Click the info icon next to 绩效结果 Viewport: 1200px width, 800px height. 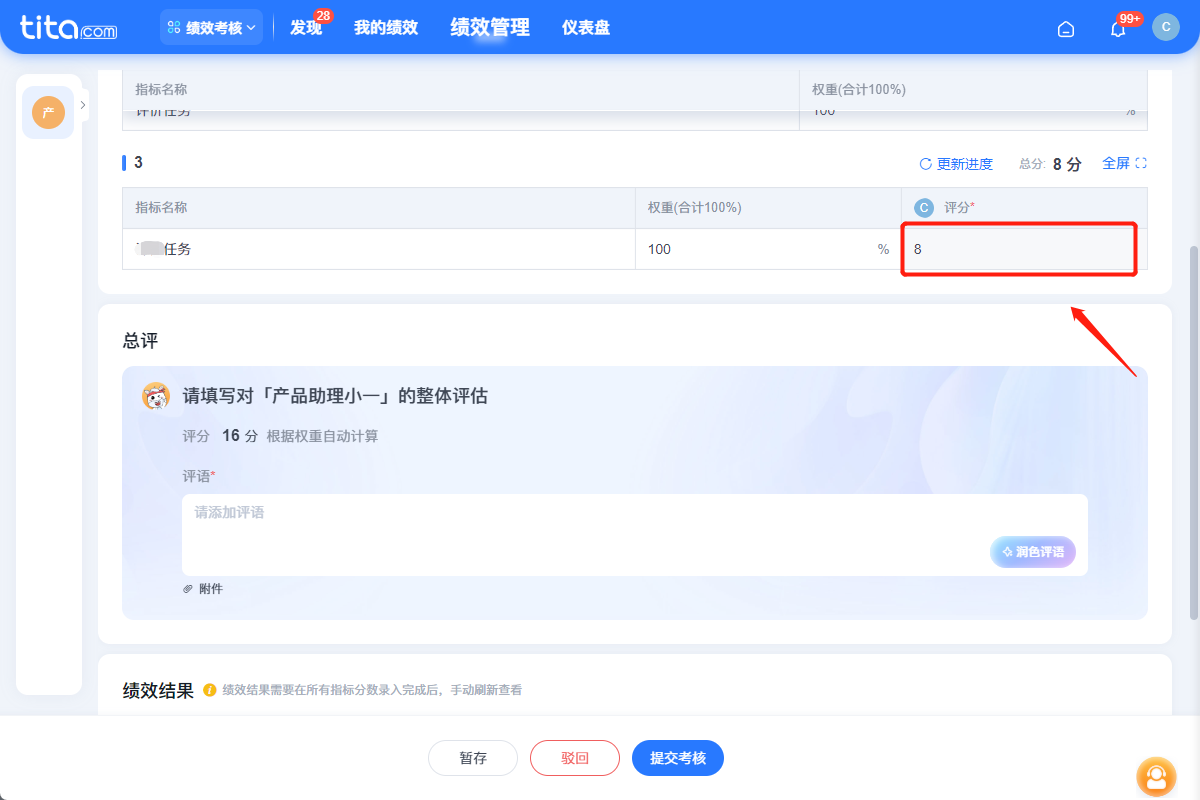209,689
